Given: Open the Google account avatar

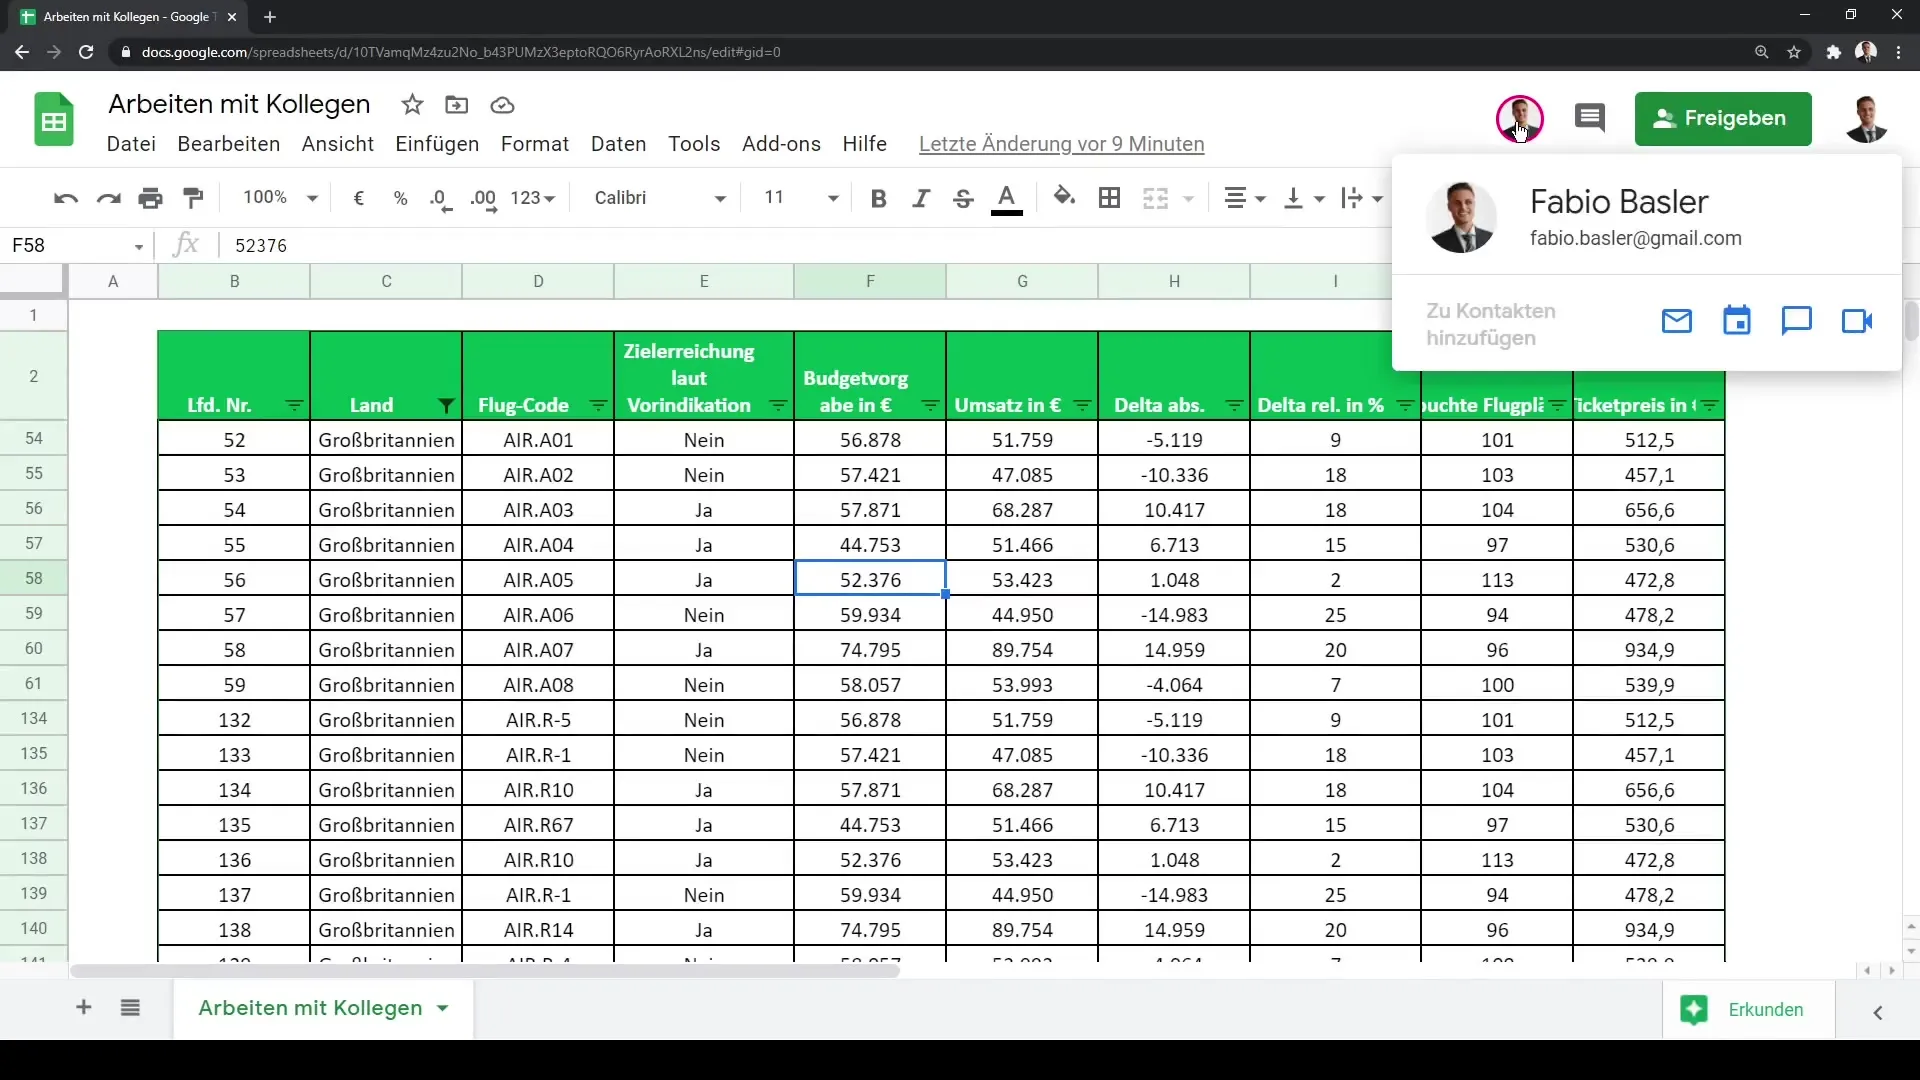Looking at the screenshot, I should [1866, 119].
